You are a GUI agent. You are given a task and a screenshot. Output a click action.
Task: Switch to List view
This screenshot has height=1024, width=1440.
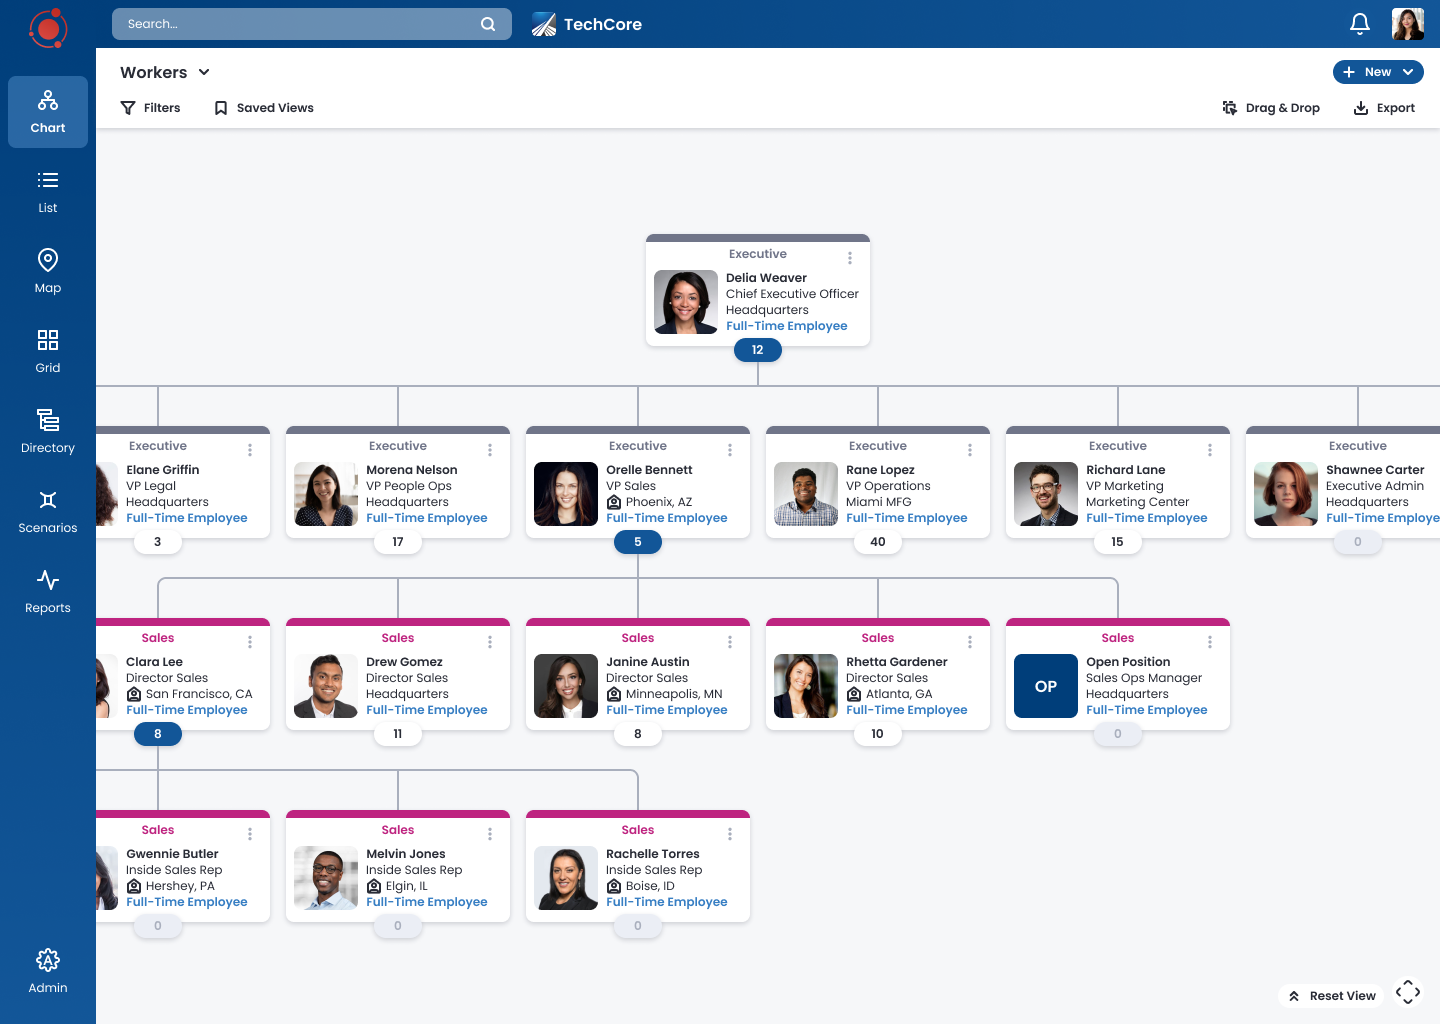(x=47, y=191)
